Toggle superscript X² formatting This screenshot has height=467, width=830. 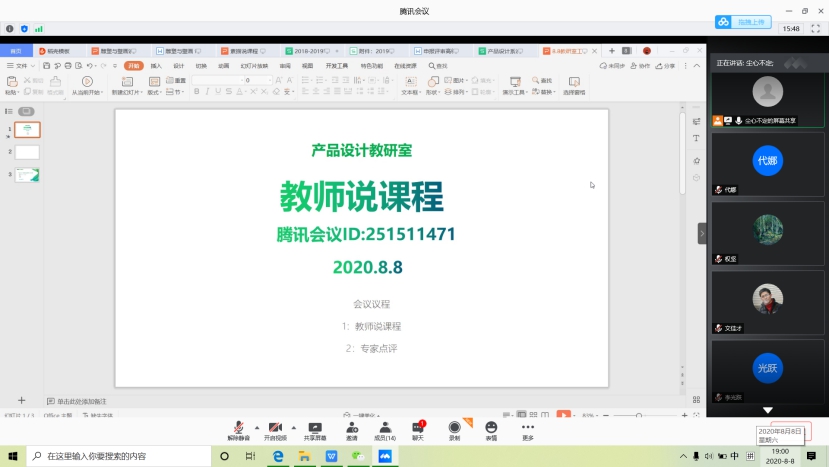253,92
